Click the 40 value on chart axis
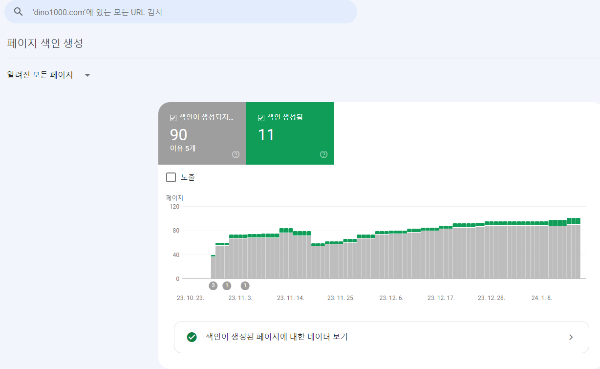600x369 pixels. pyautogui.click(x=176, y=255)
